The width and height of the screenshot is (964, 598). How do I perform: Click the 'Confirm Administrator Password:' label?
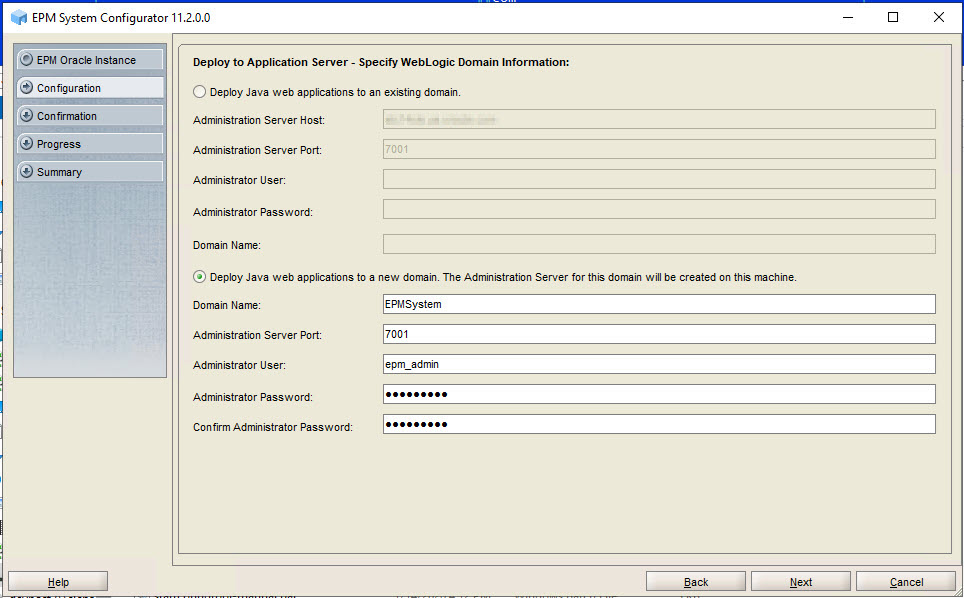pos(273,427)
